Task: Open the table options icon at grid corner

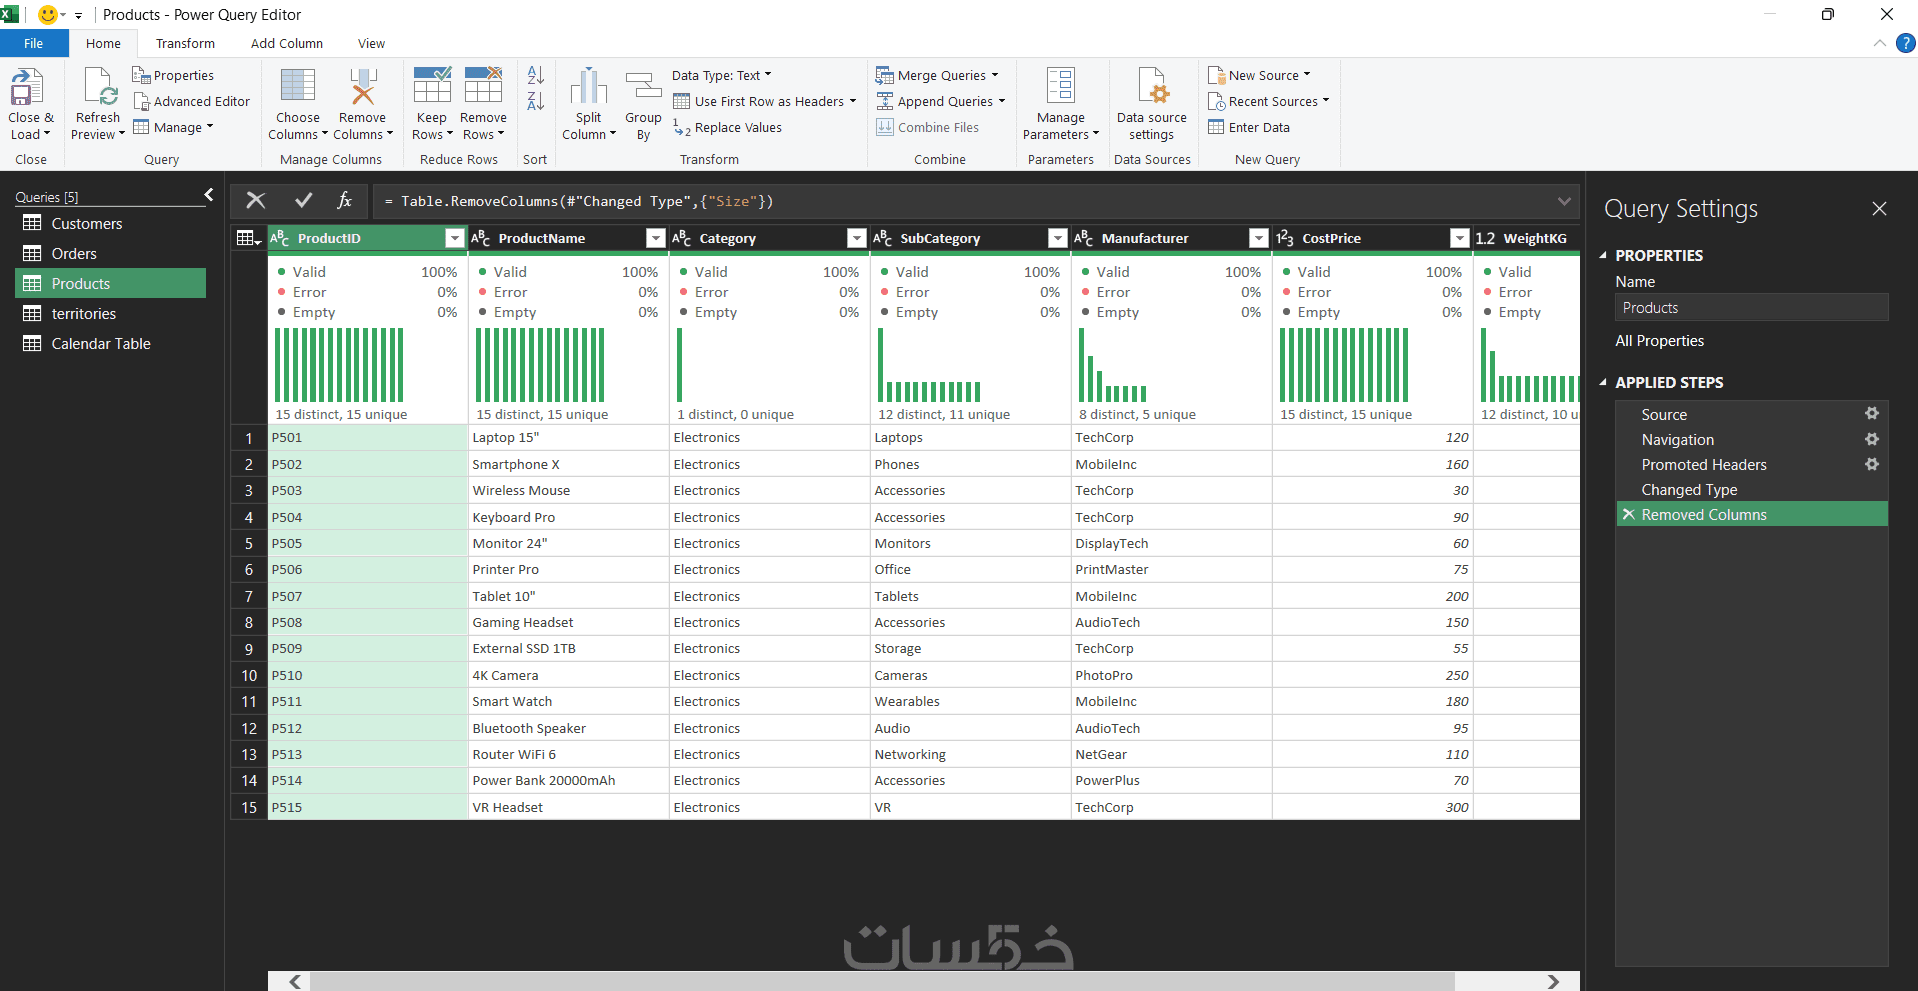Action: [248, 238]
